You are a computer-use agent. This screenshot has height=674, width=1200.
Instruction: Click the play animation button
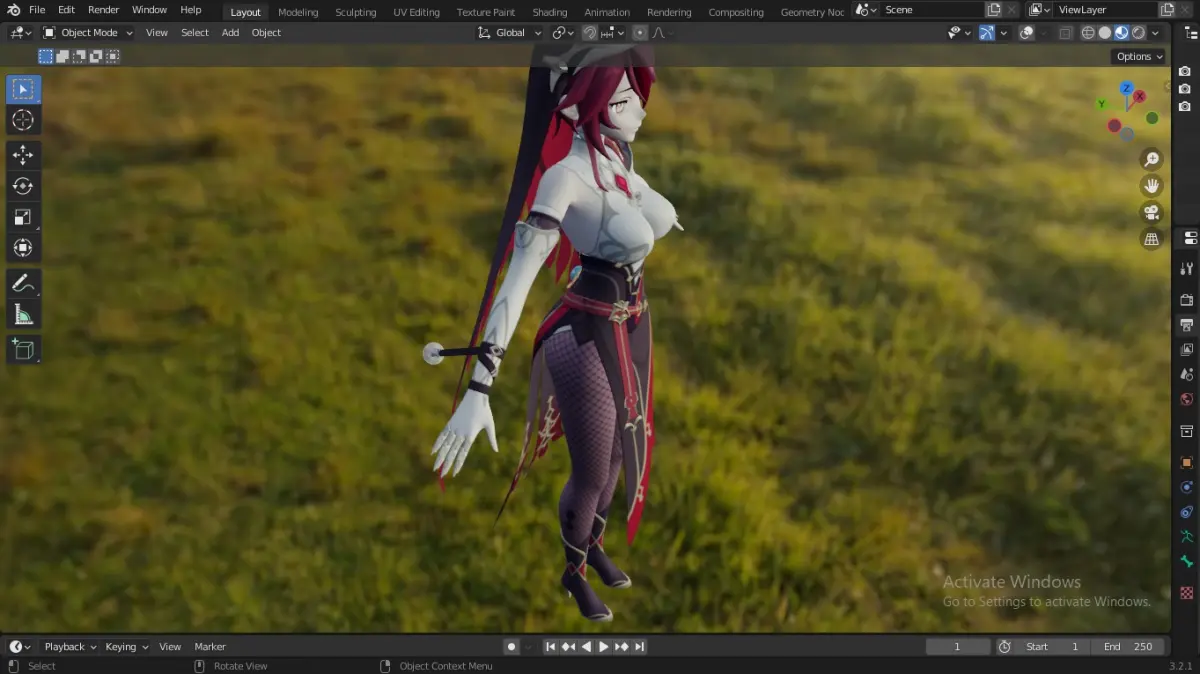603,647
